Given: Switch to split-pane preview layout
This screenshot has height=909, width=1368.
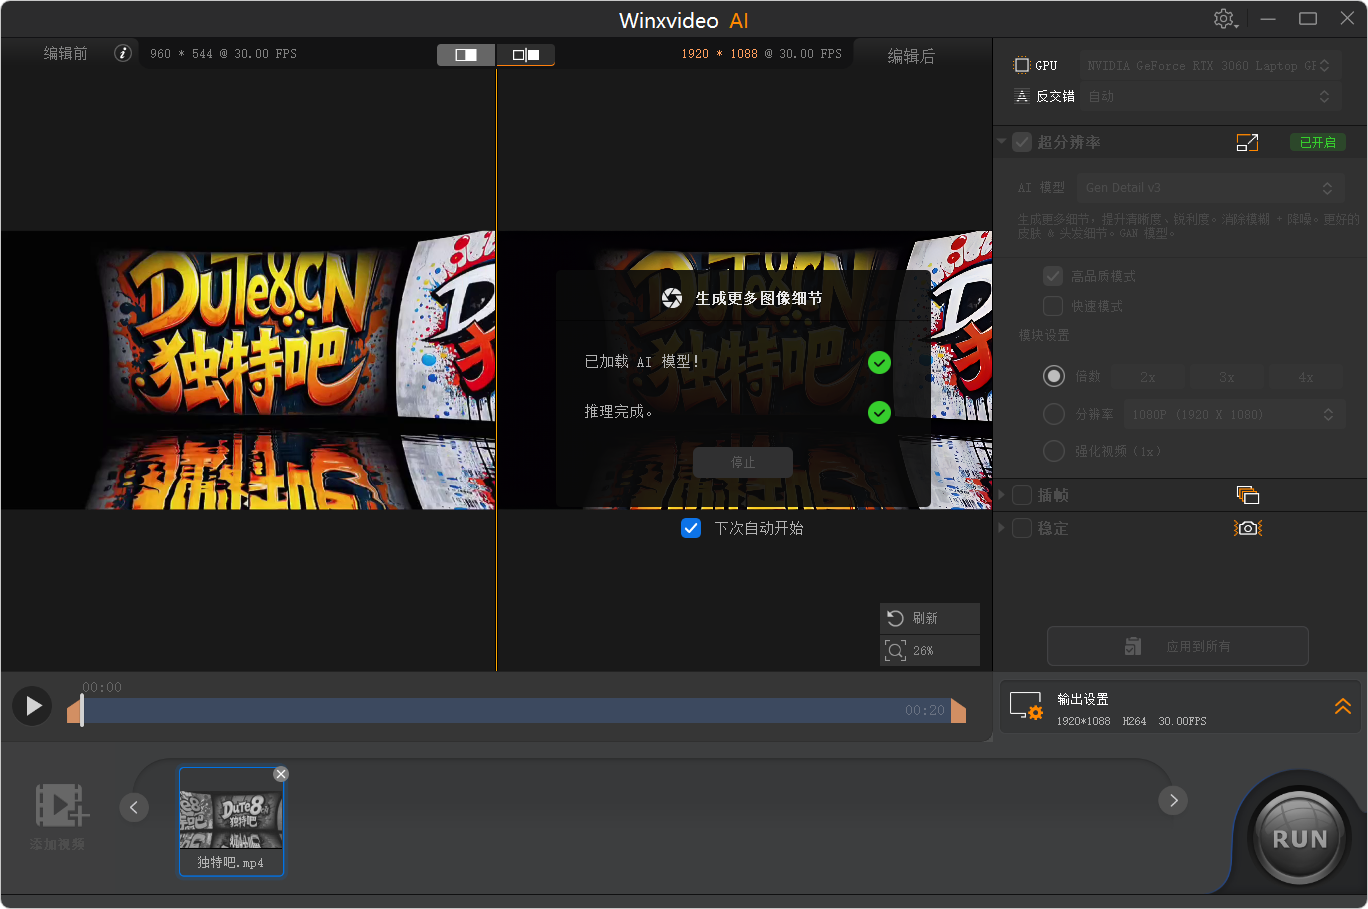Looking at the screenshot, I should (x=526, y=55).
